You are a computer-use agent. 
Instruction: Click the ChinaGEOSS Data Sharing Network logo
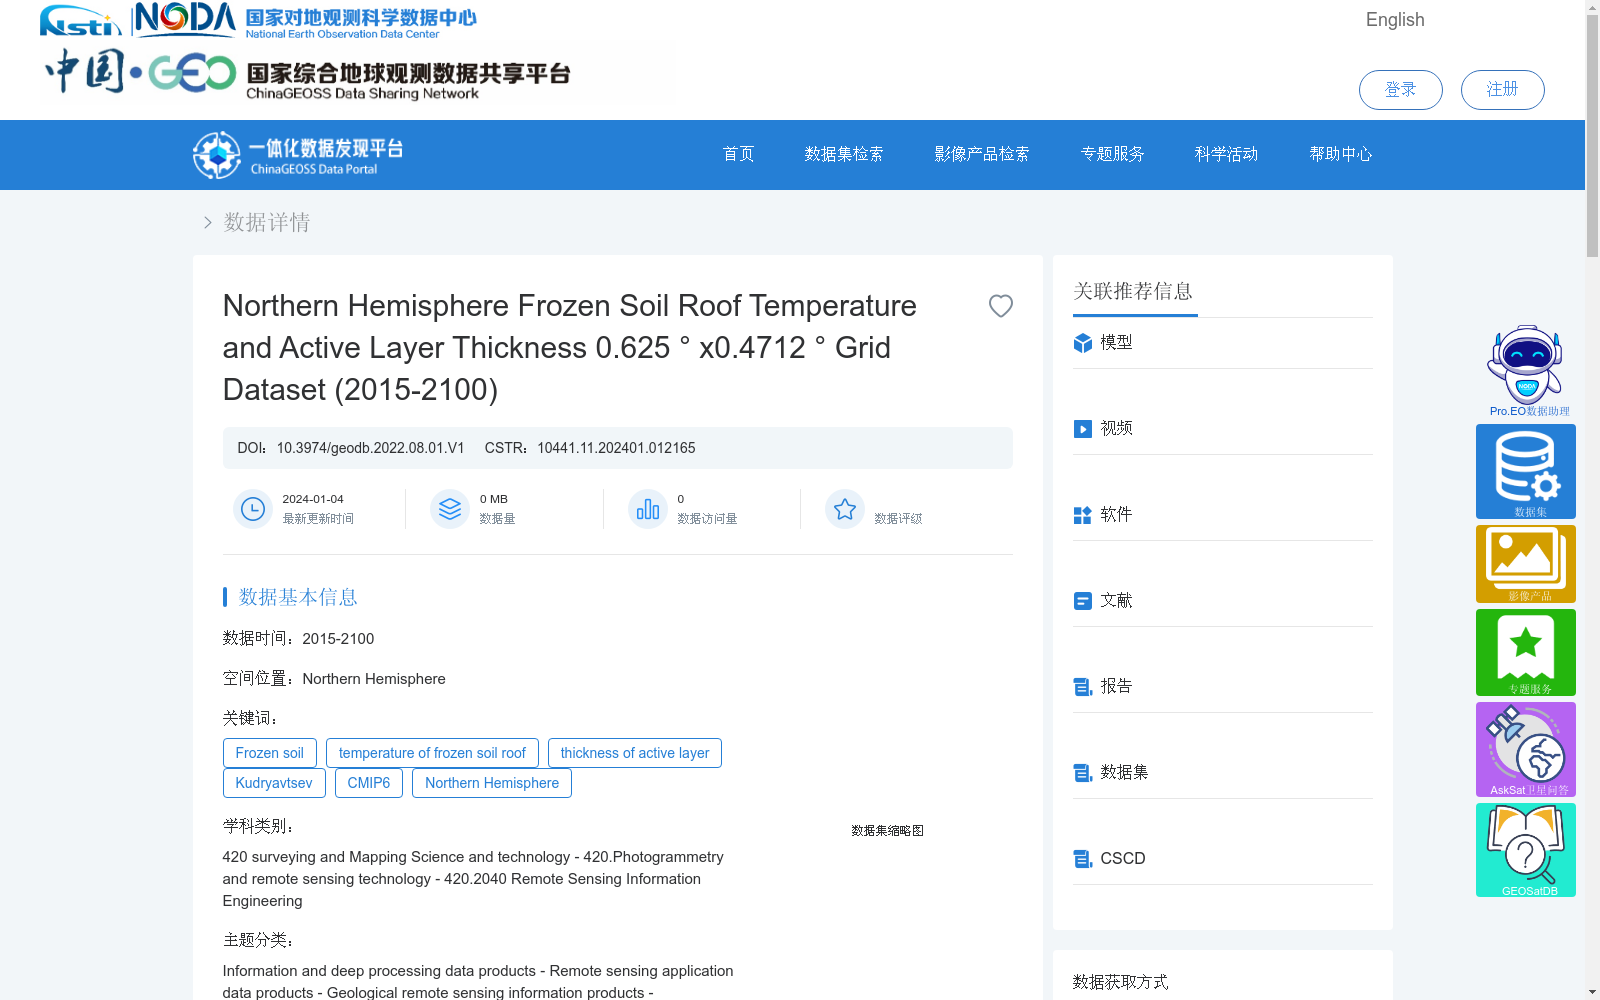point(308,74)
